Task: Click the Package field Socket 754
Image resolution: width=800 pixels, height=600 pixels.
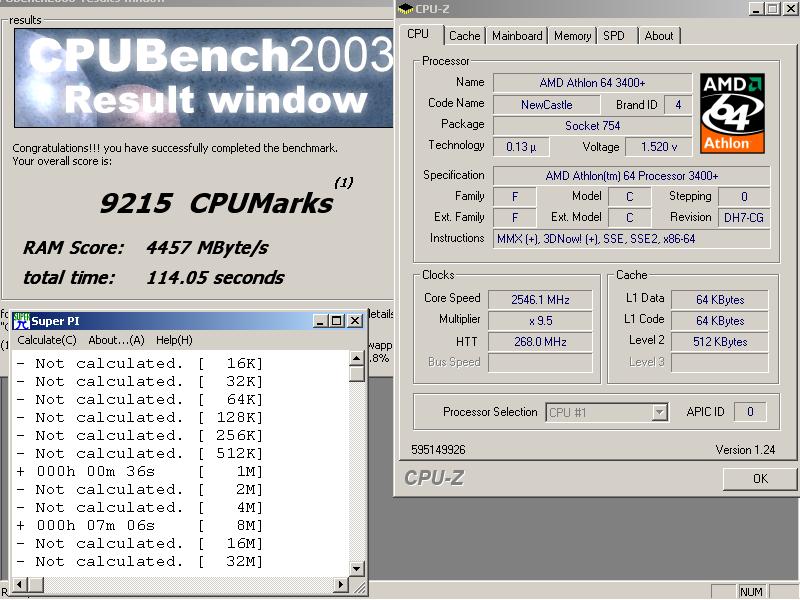Action: 592,126
